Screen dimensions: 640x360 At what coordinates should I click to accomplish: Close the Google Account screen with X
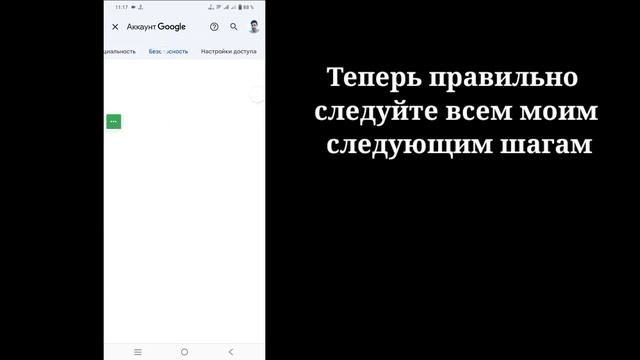click(x=115, y=27)
